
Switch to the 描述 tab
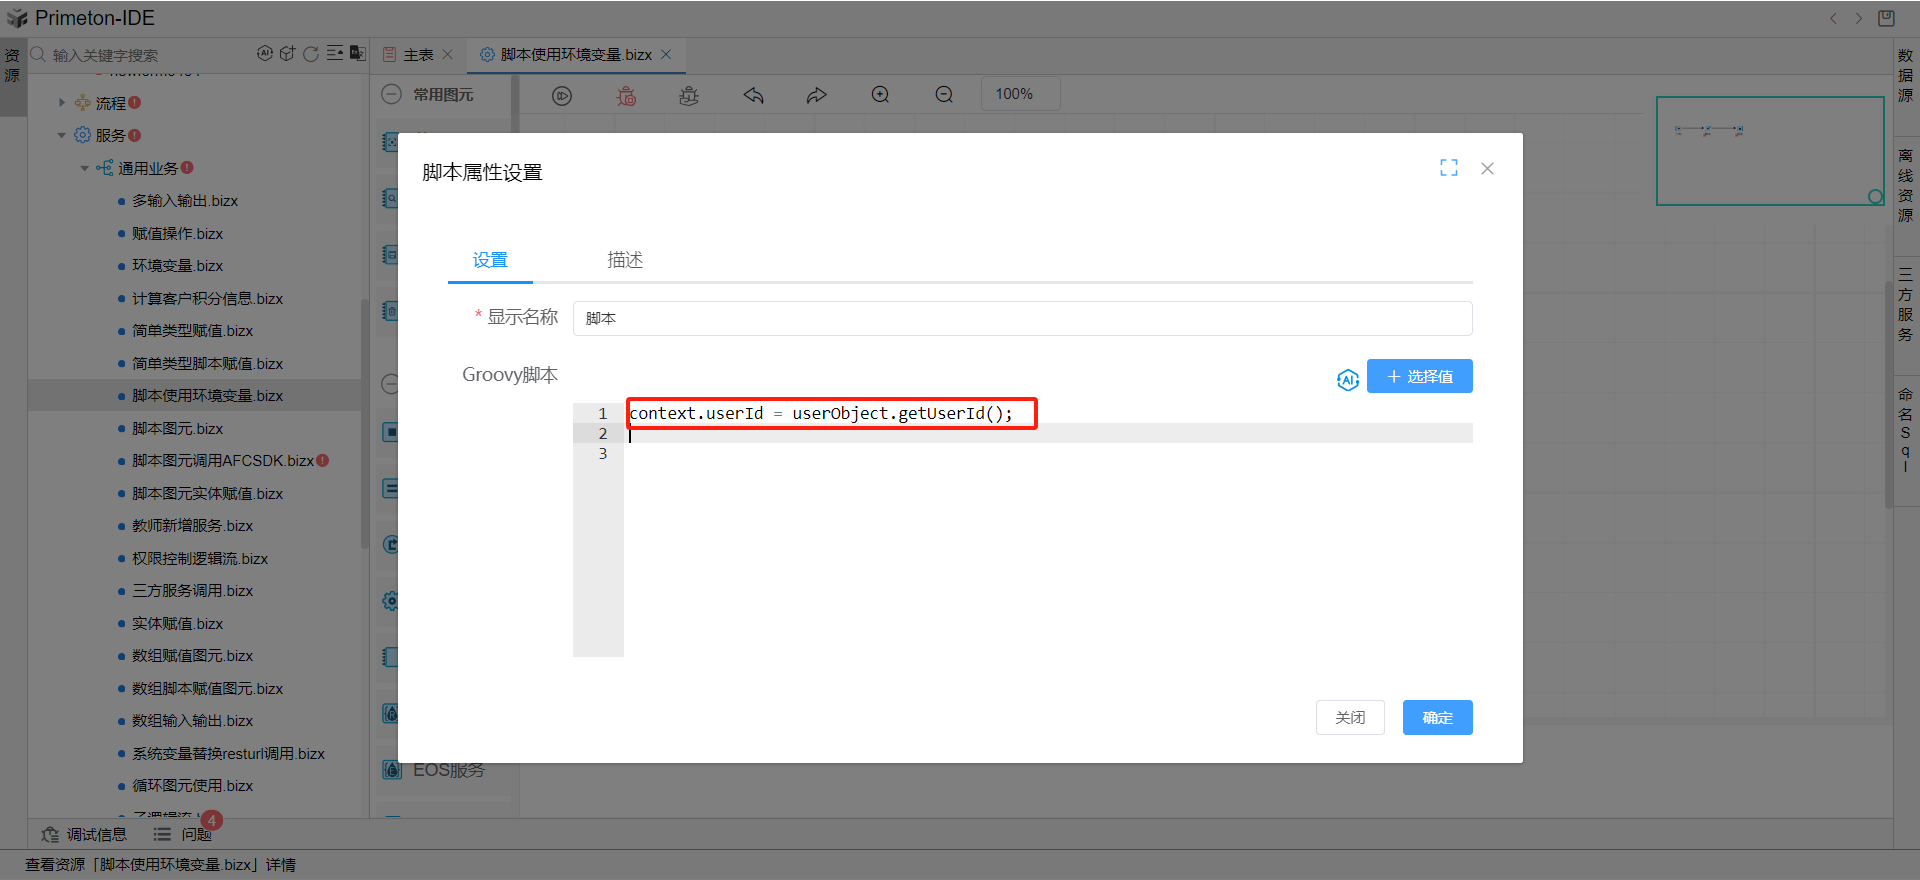[625, 260]
